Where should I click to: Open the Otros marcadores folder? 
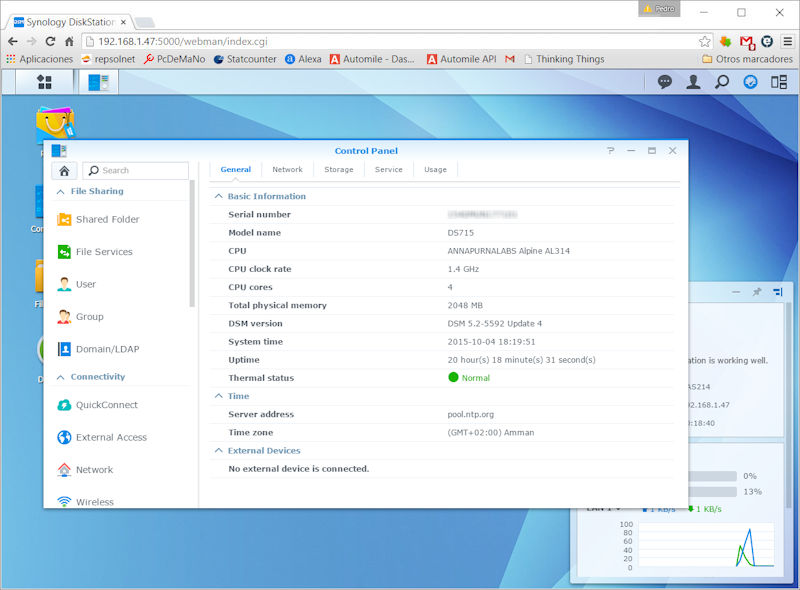click(747, 59)
